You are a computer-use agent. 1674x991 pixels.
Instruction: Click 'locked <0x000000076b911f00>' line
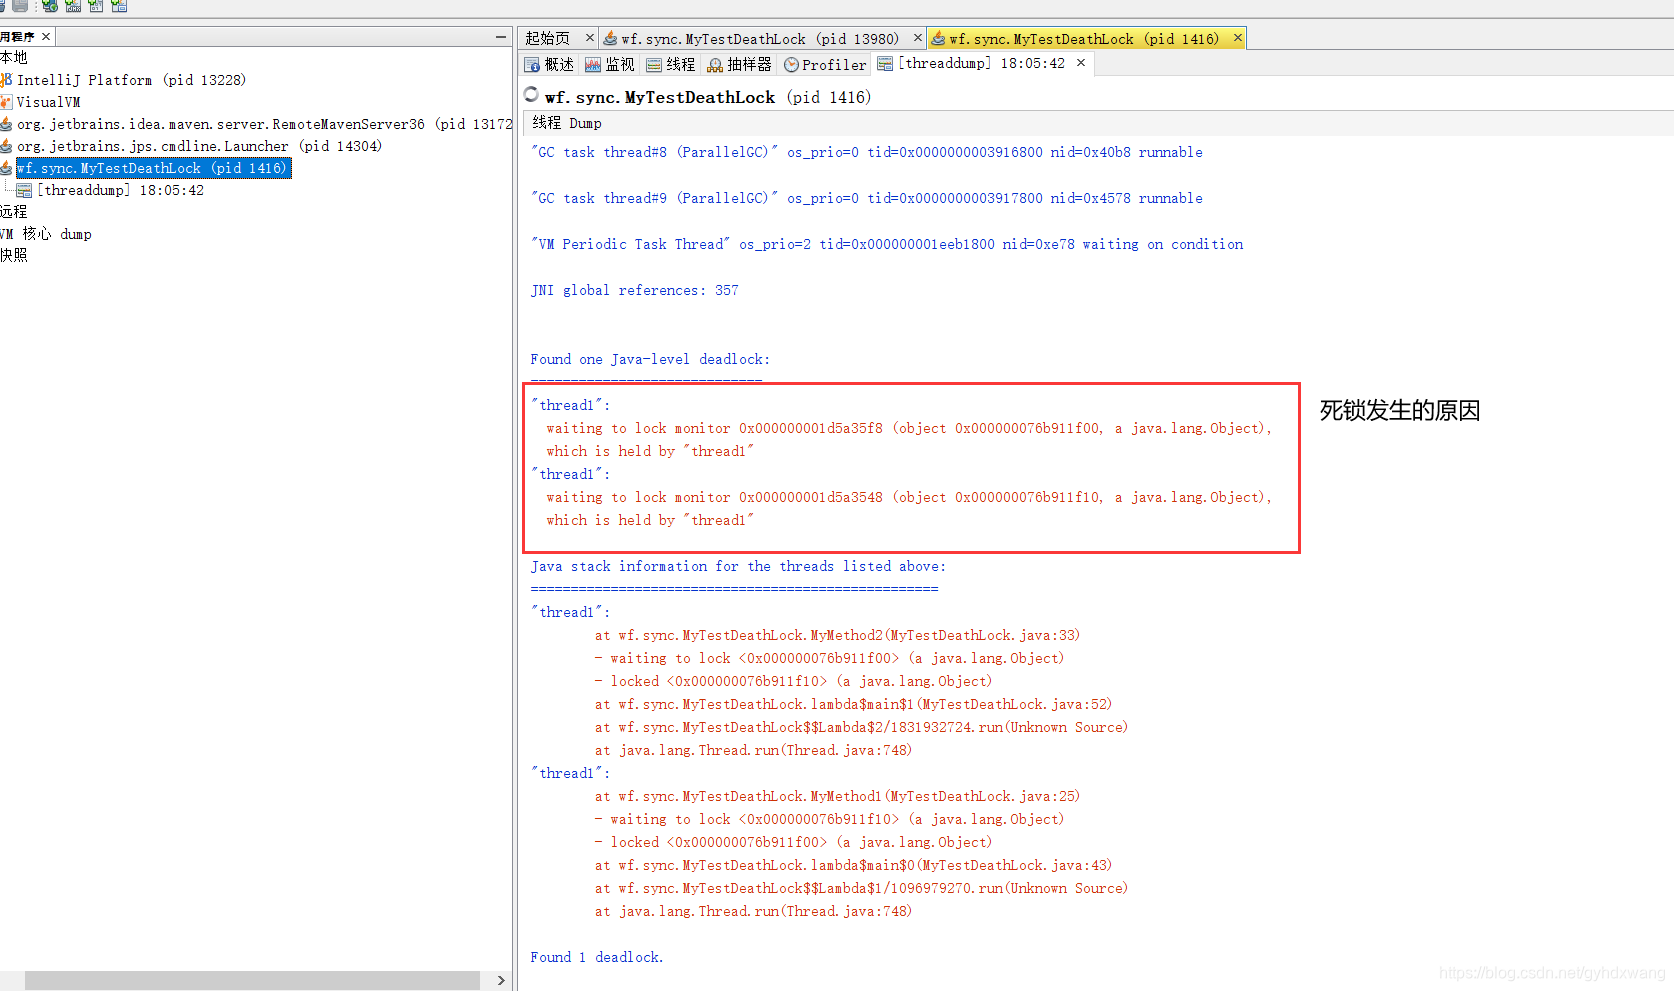794,843
